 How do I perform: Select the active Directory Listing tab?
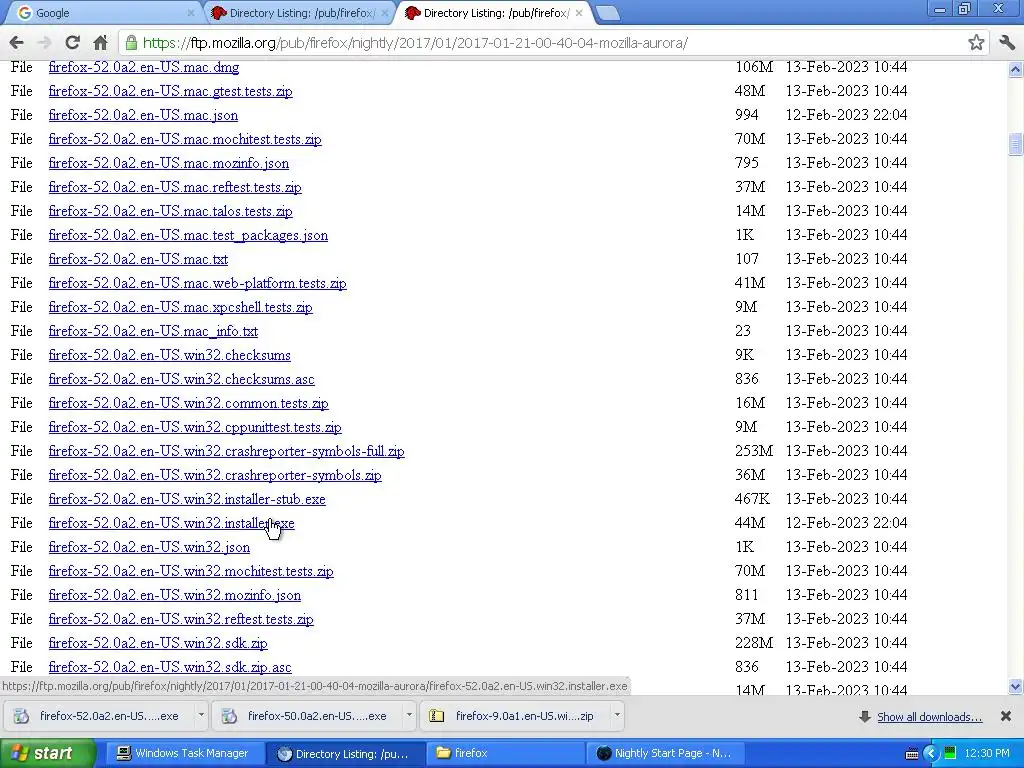493,13
